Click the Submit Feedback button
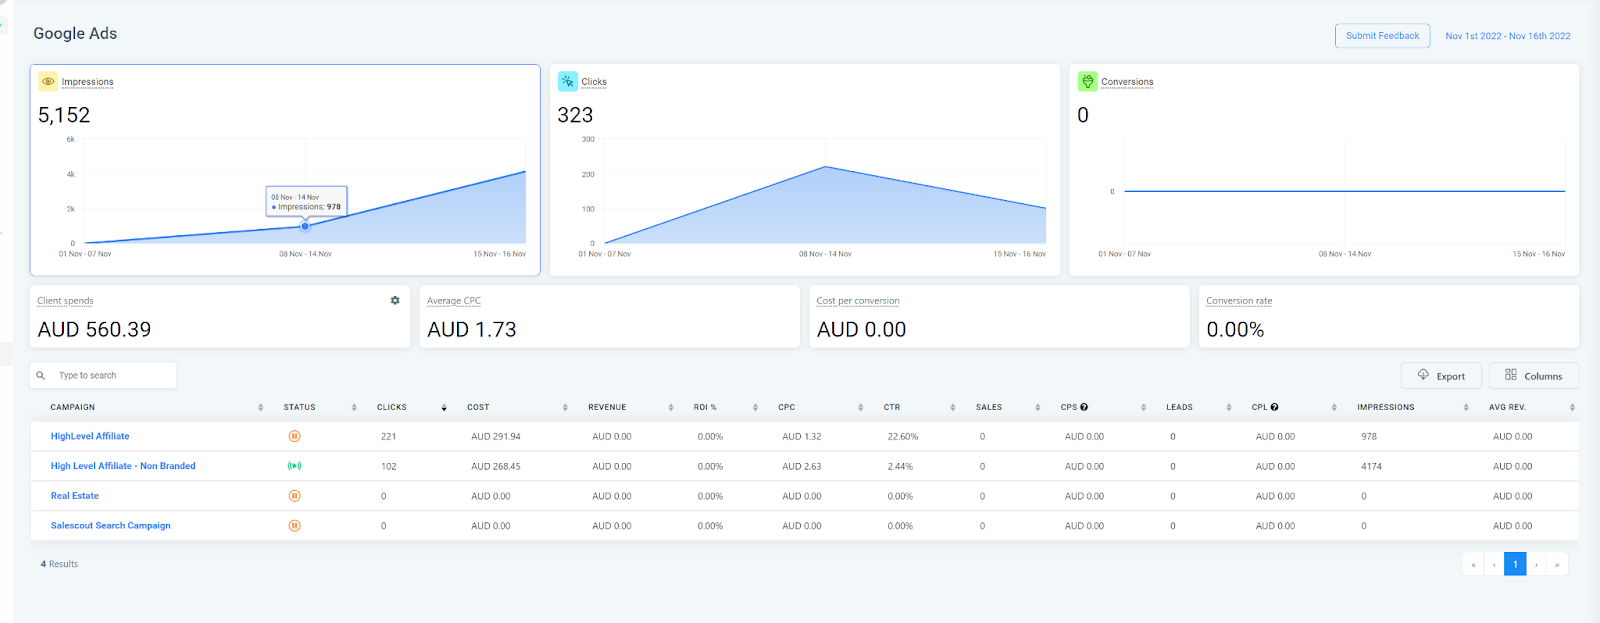The height and width of the screenshot is (623, 1600). pyautogui.click(x=1382, y=36)
